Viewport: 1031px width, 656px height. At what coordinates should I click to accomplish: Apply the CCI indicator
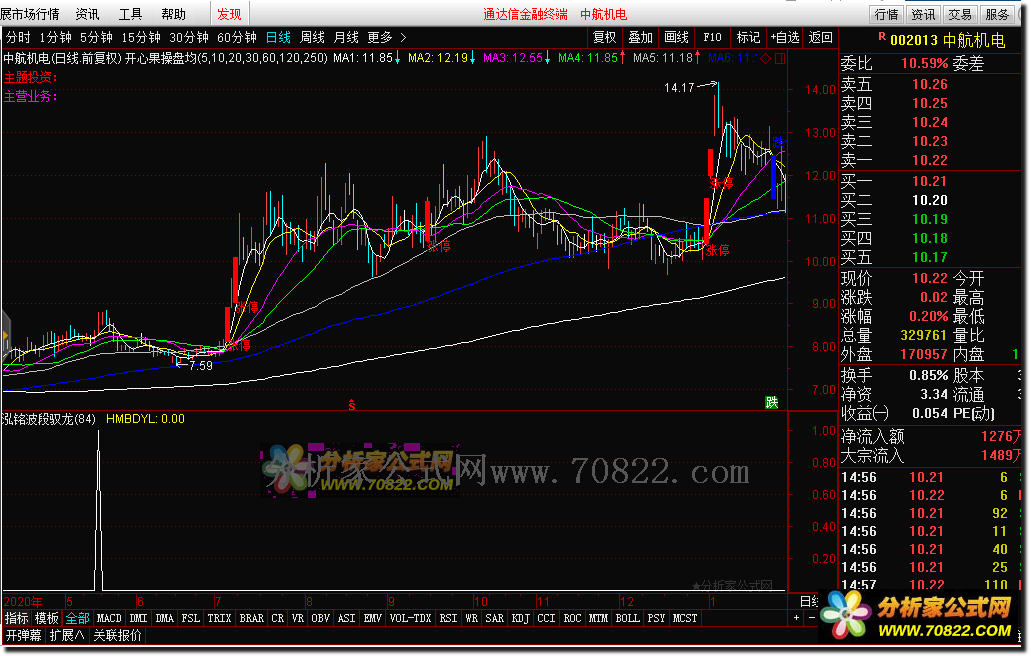tap(546, 618)
